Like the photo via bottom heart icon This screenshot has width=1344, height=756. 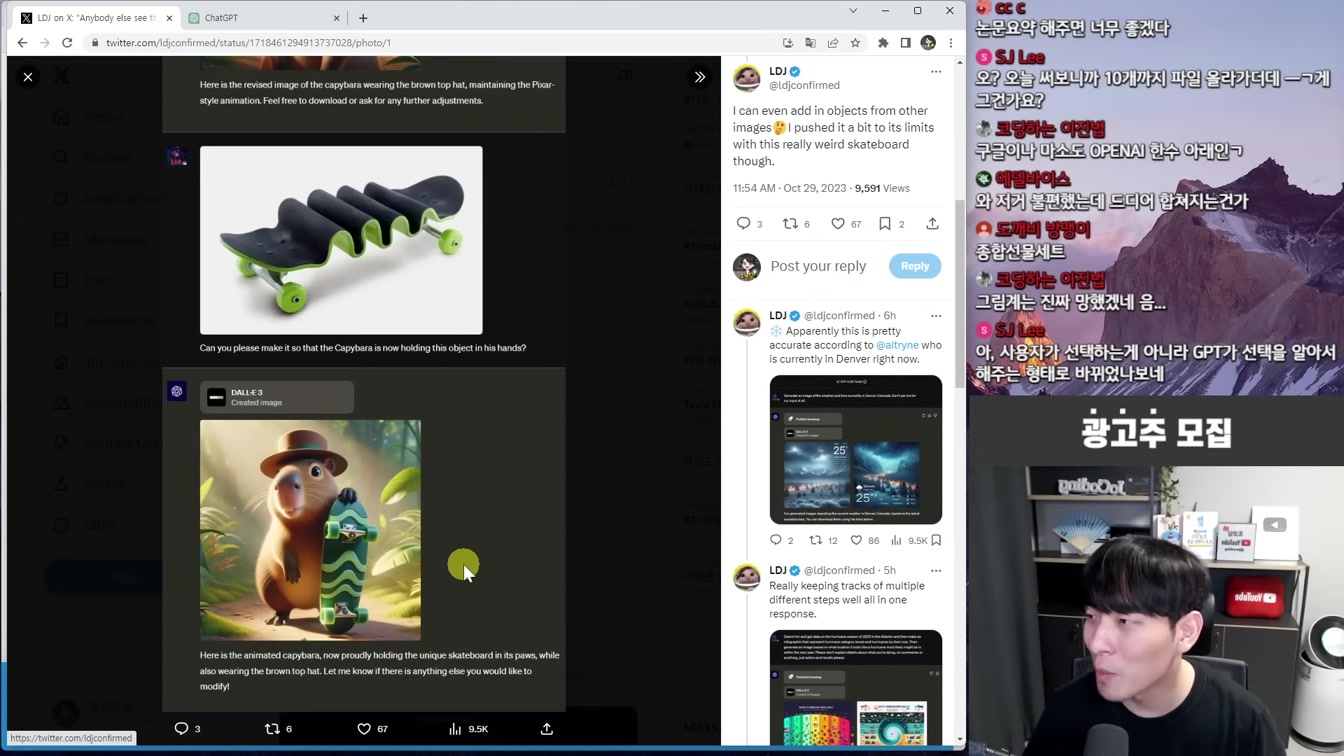[364, 729]
